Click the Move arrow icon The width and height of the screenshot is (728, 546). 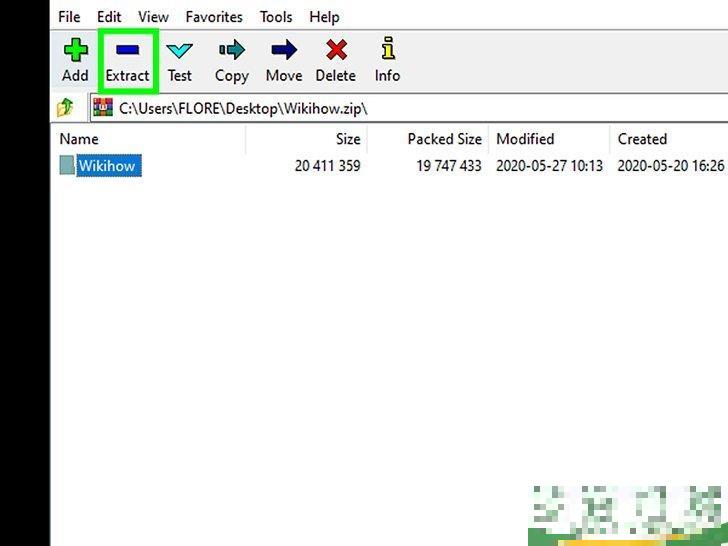click(x=284, y=50)
